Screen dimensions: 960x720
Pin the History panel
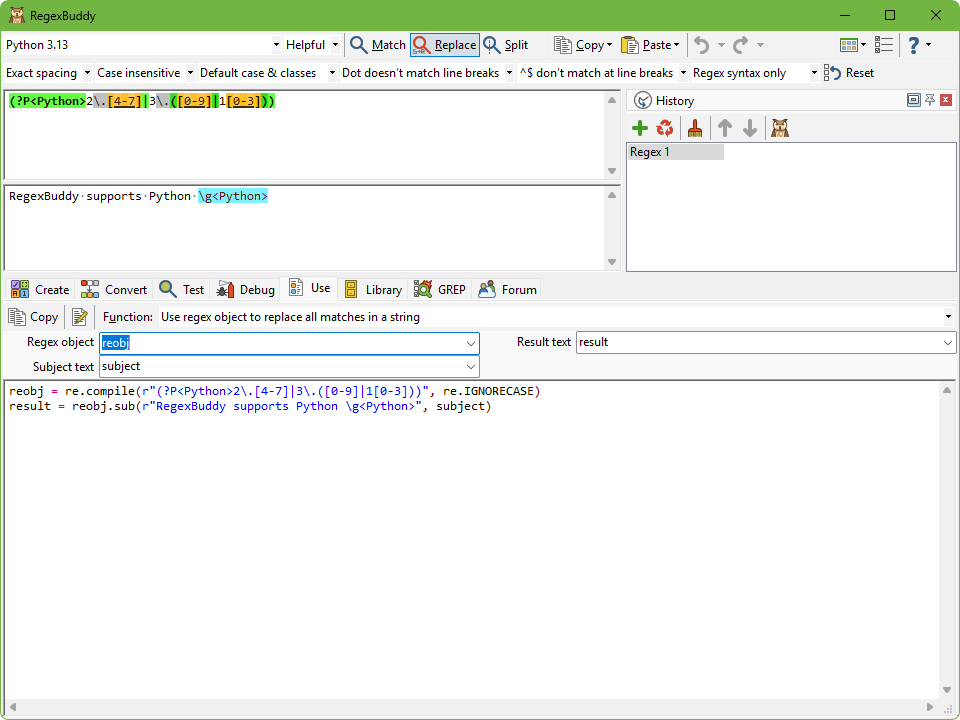pyautogui.click(x=930, y=100)
